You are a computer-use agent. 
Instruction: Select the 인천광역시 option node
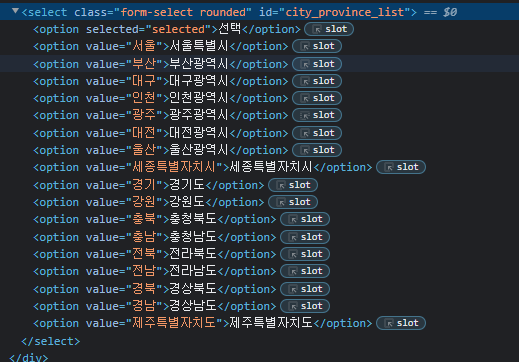[x=160, y=98]
